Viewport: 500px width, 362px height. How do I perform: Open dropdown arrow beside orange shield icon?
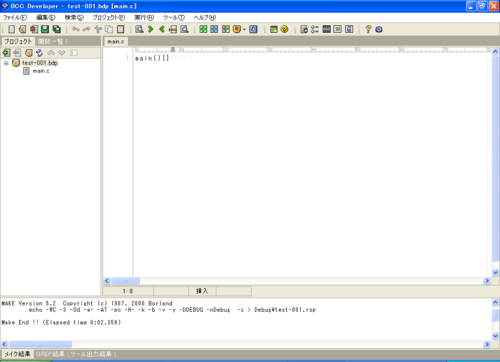click(244, 30)
